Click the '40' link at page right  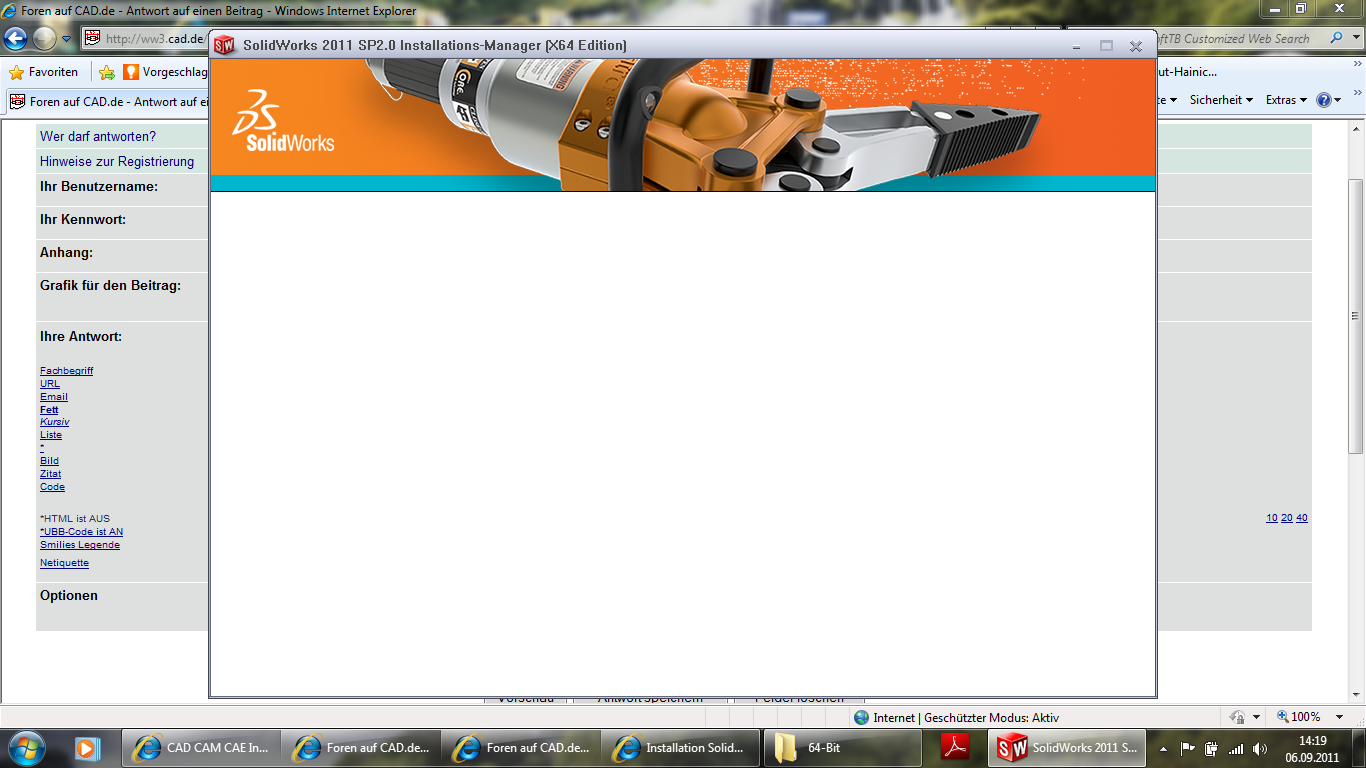pos(1301,518)
